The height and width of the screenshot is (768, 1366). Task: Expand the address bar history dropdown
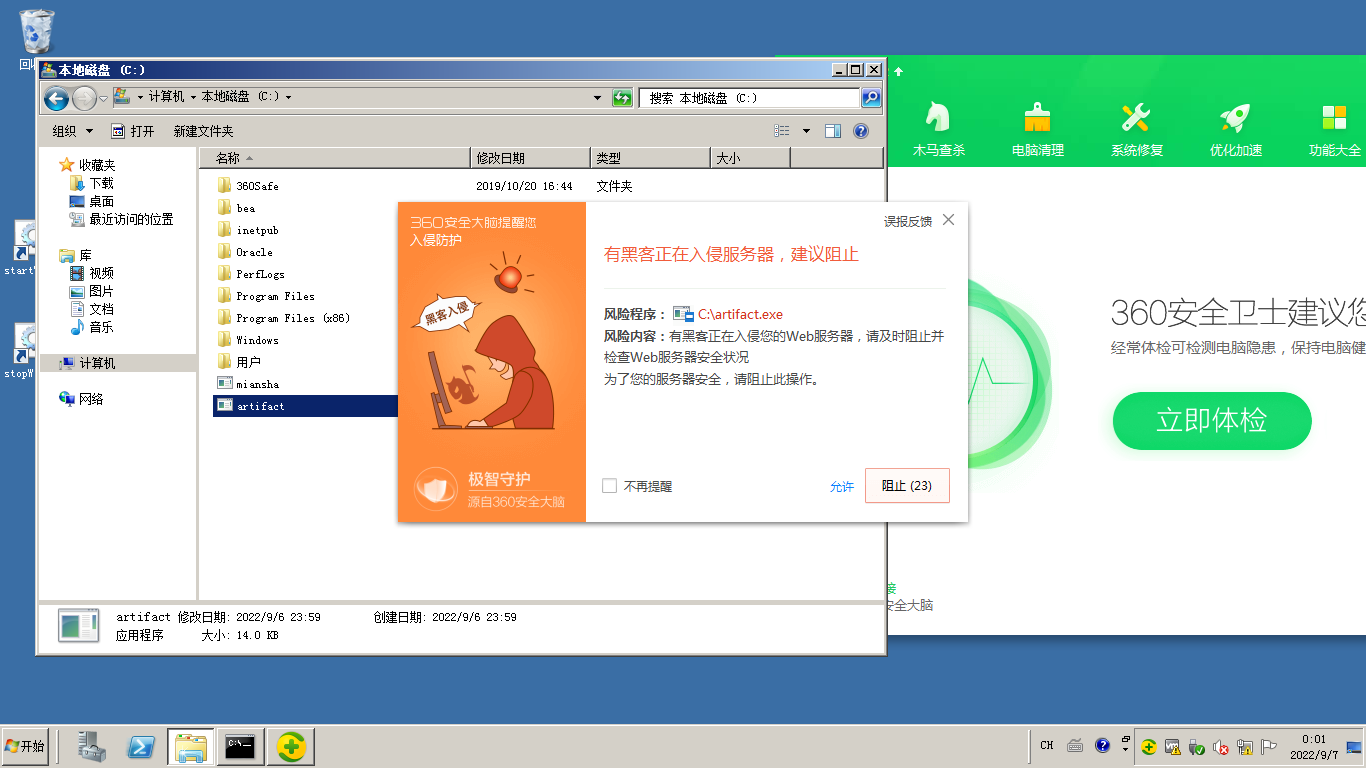click(598, 97)
